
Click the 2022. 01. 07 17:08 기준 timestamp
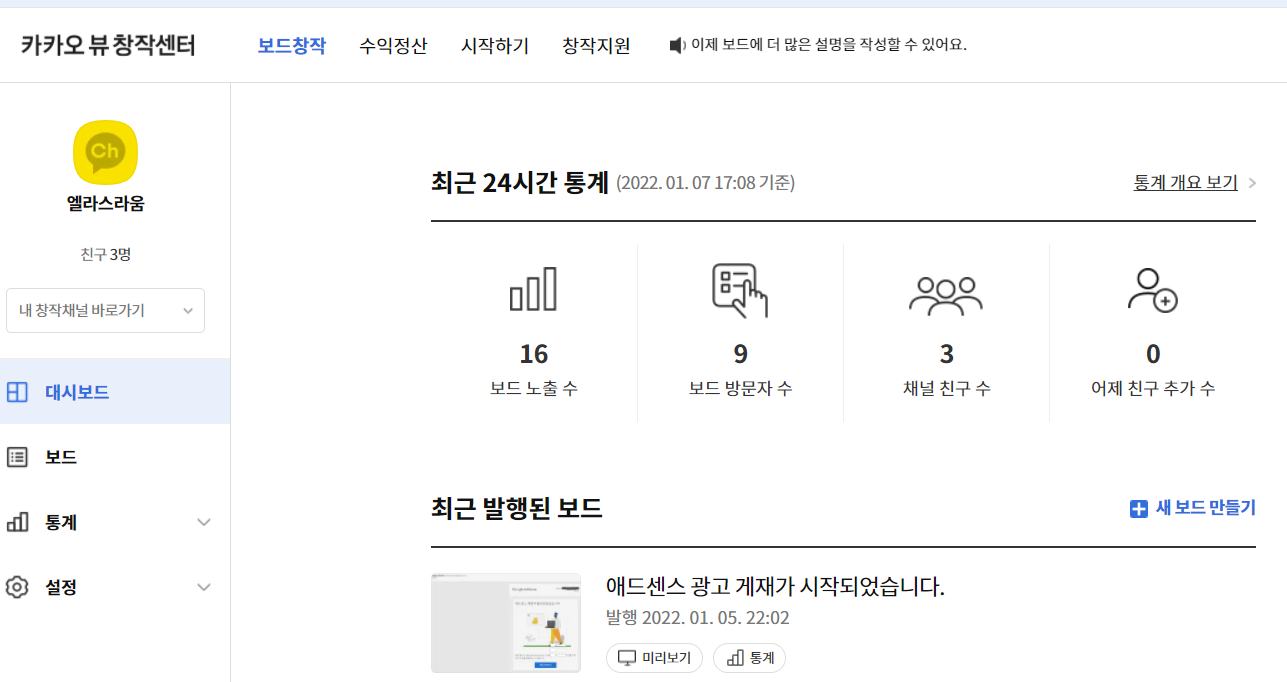[x=705, y=184]
